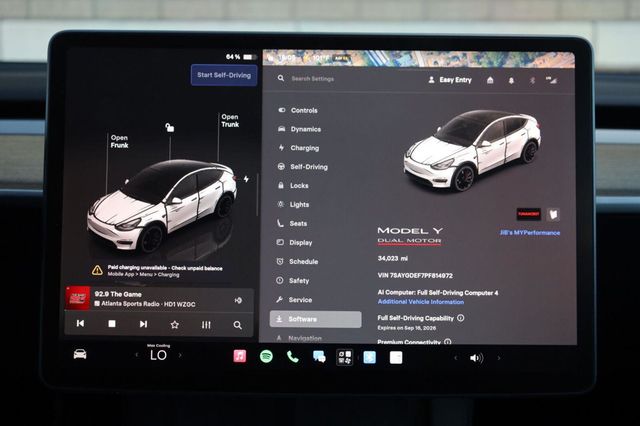Show info for Full Self-Driving Capability
Image resolution: width=640 pixels, height=426 pixels.
click(x=461, y=317)
